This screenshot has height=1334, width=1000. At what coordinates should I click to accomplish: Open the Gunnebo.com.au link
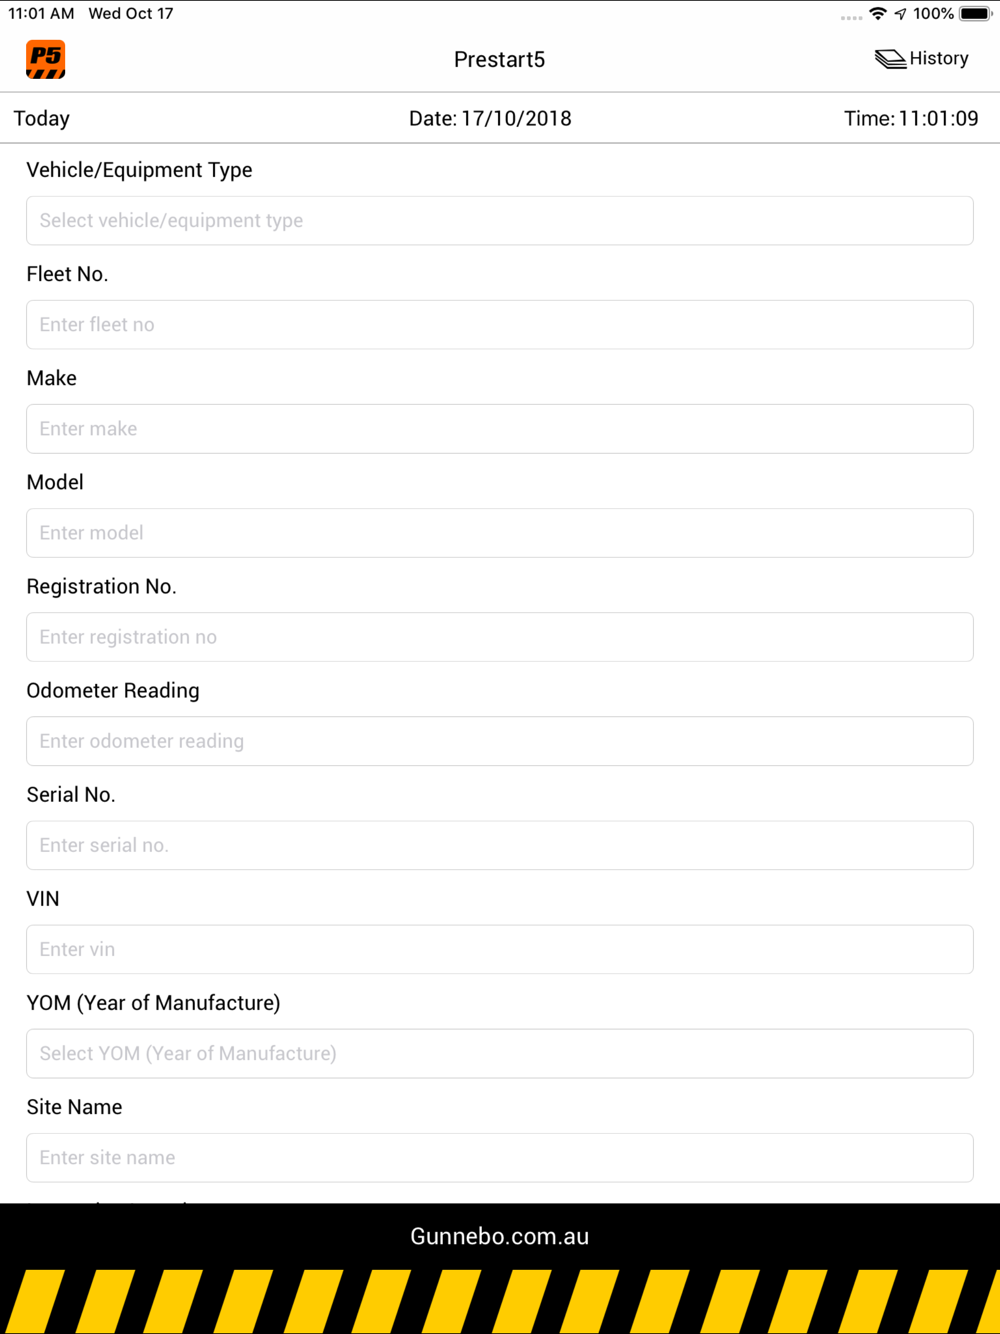click(500, 1237)
